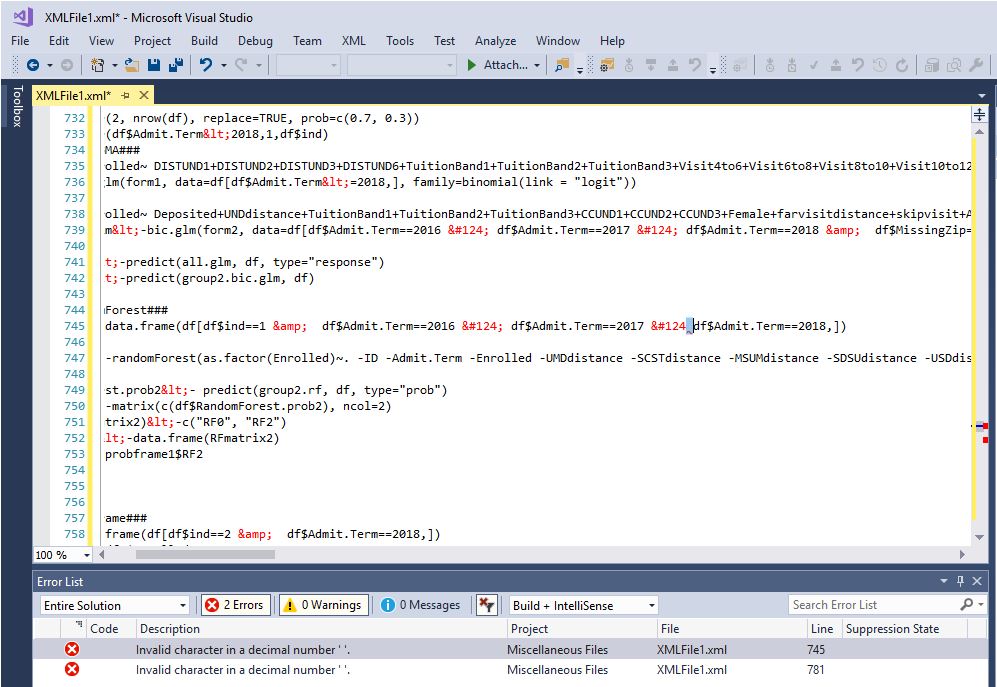Click the database icon in the toolbar
Screen dimensions: 997x687
click(x=932, y=65)
